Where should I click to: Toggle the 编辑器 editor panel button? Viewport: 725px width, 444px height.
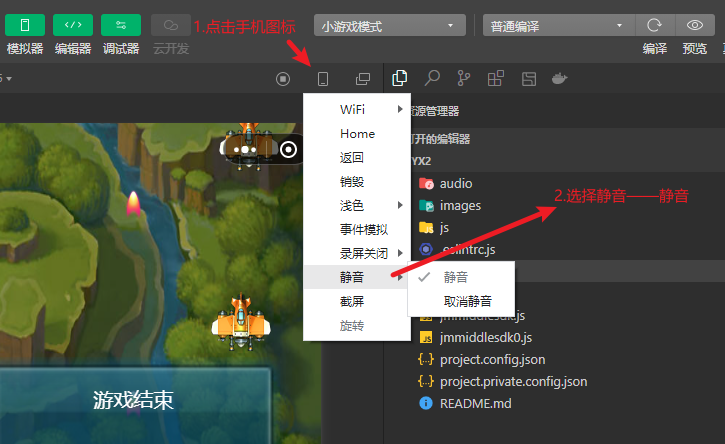[x=73, y=25]
